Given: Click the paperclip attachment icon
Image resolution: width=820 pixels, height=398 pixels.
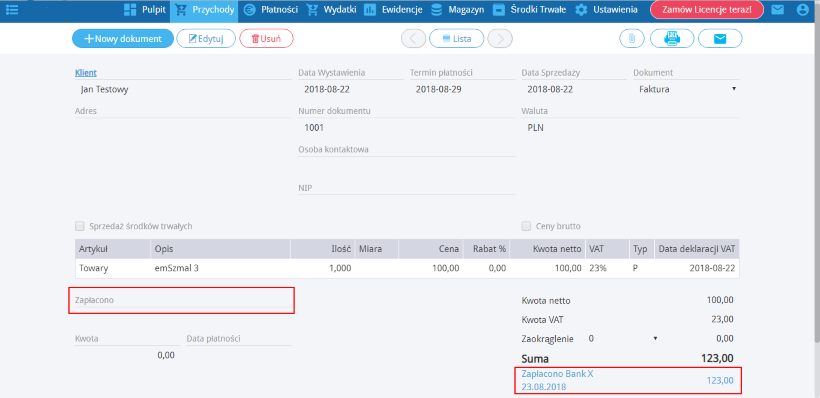Looking at the screenshot, I should (x=632, y=39).
